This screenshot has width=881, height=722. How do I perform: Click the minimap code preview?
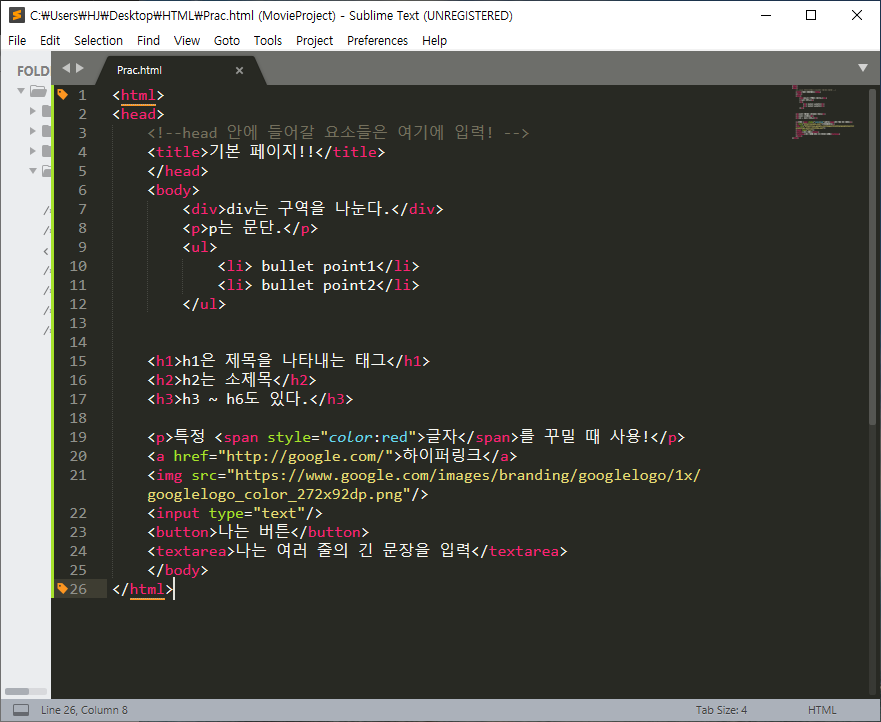point(823,112)
